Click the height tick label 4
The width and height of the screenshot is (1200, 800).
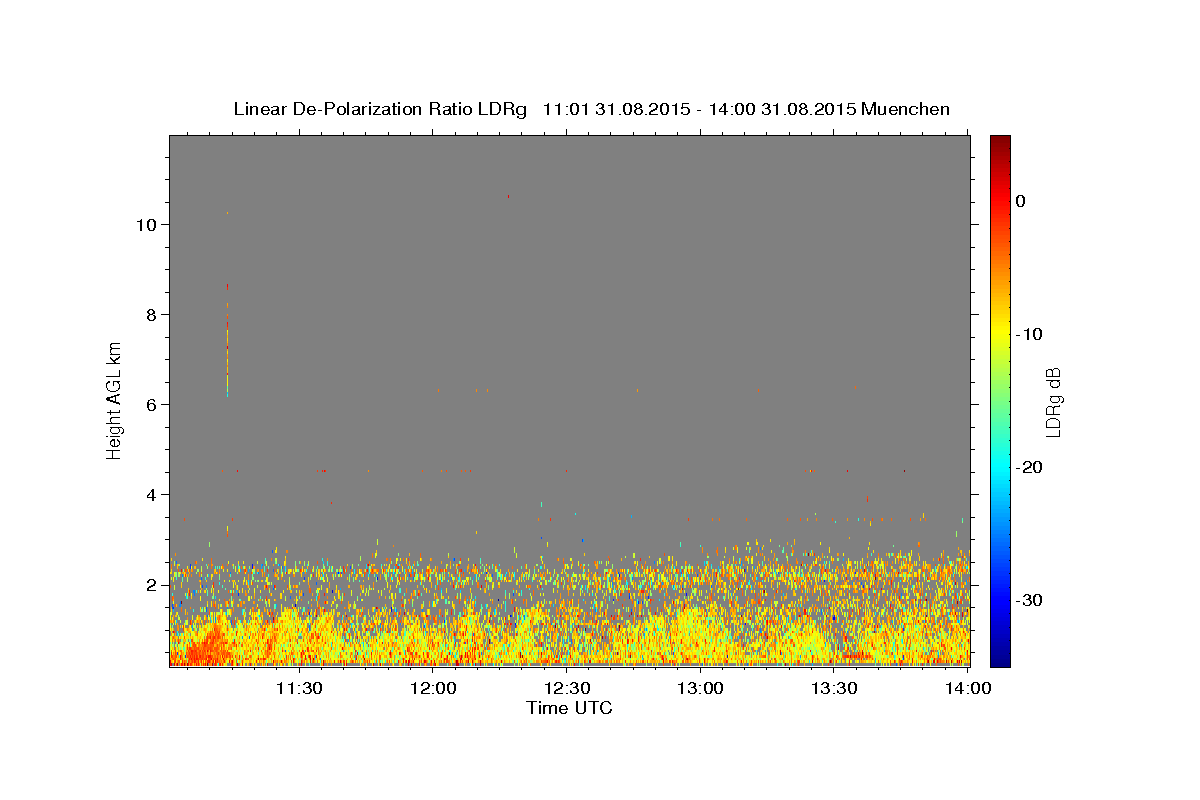point(152,495)
